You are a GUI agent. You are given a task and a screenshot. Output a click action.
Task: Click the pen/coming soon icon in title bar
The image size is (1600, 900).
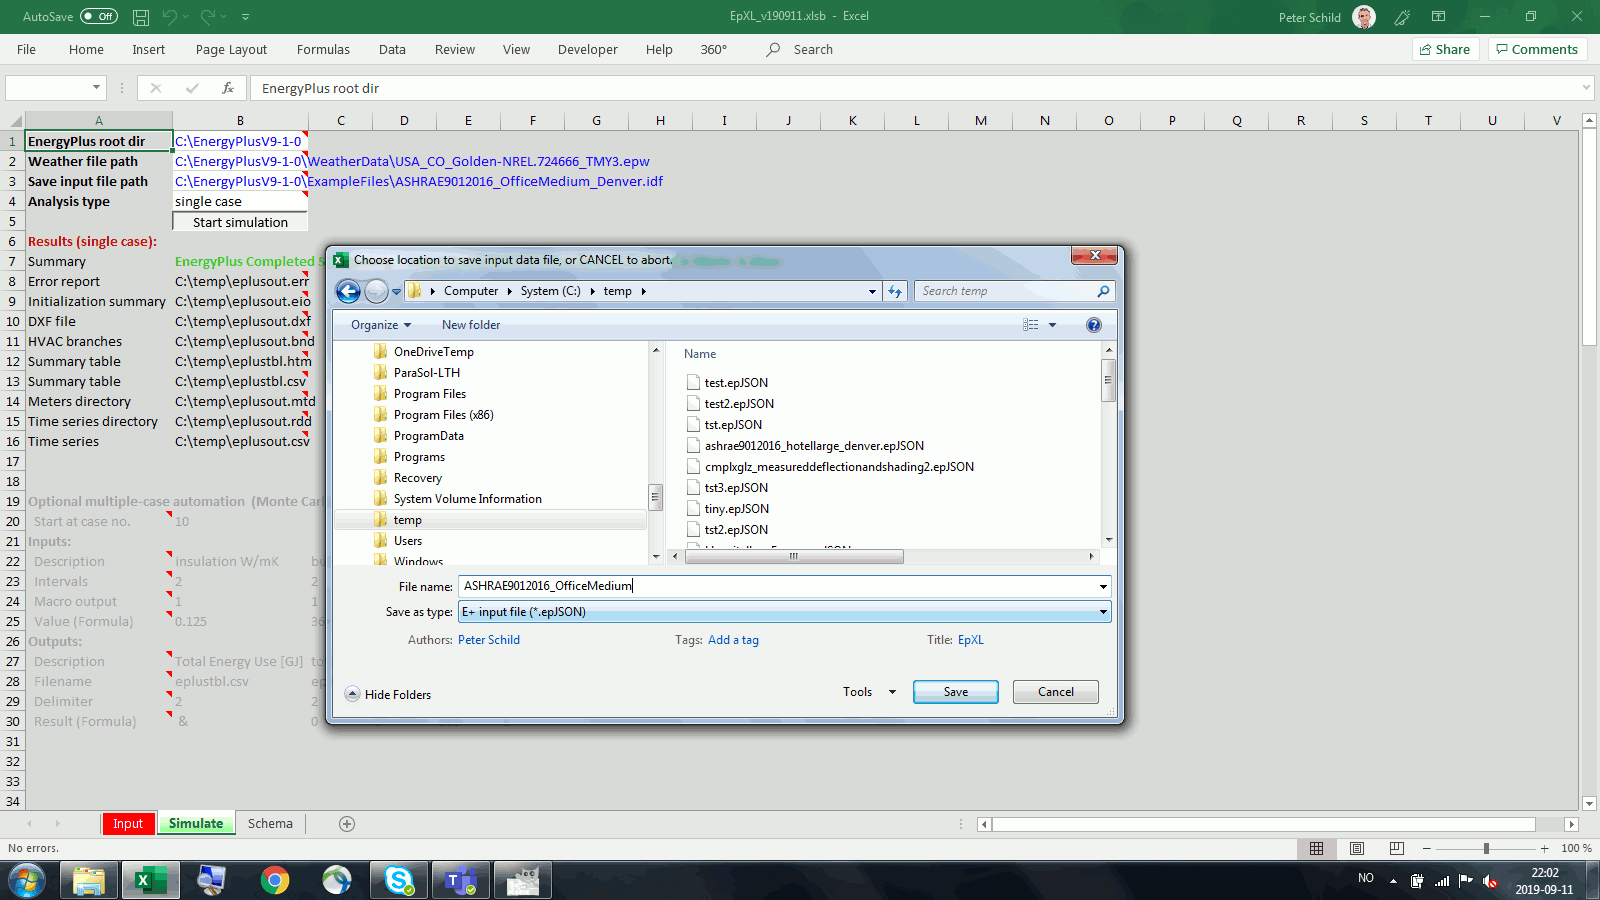[1402, 17]
